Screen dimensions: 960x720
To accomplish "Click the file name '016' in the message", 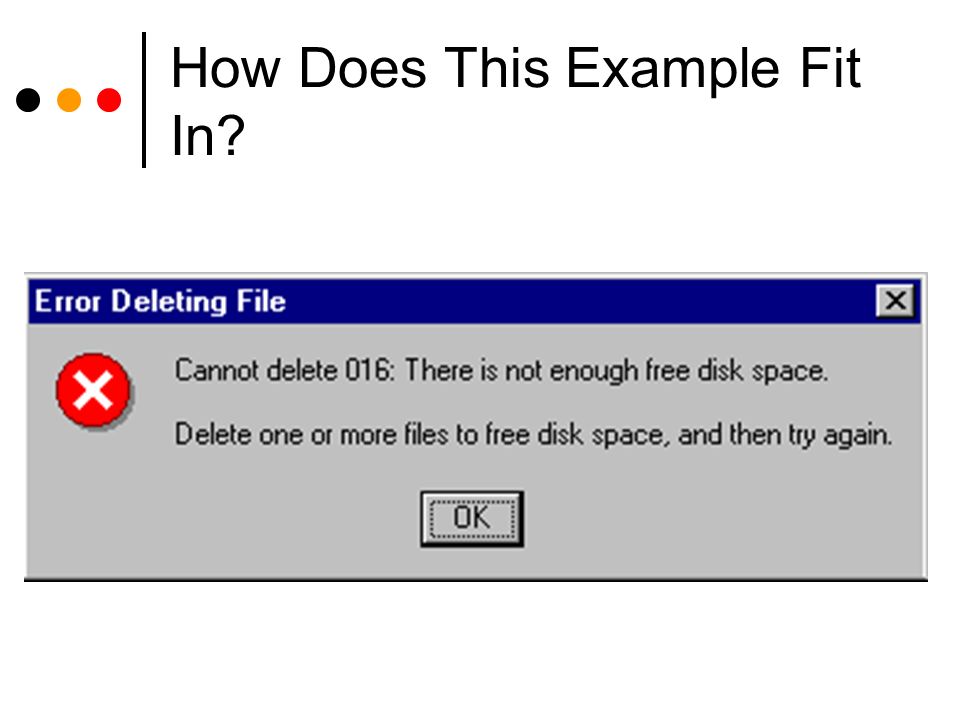I will 367,370.
